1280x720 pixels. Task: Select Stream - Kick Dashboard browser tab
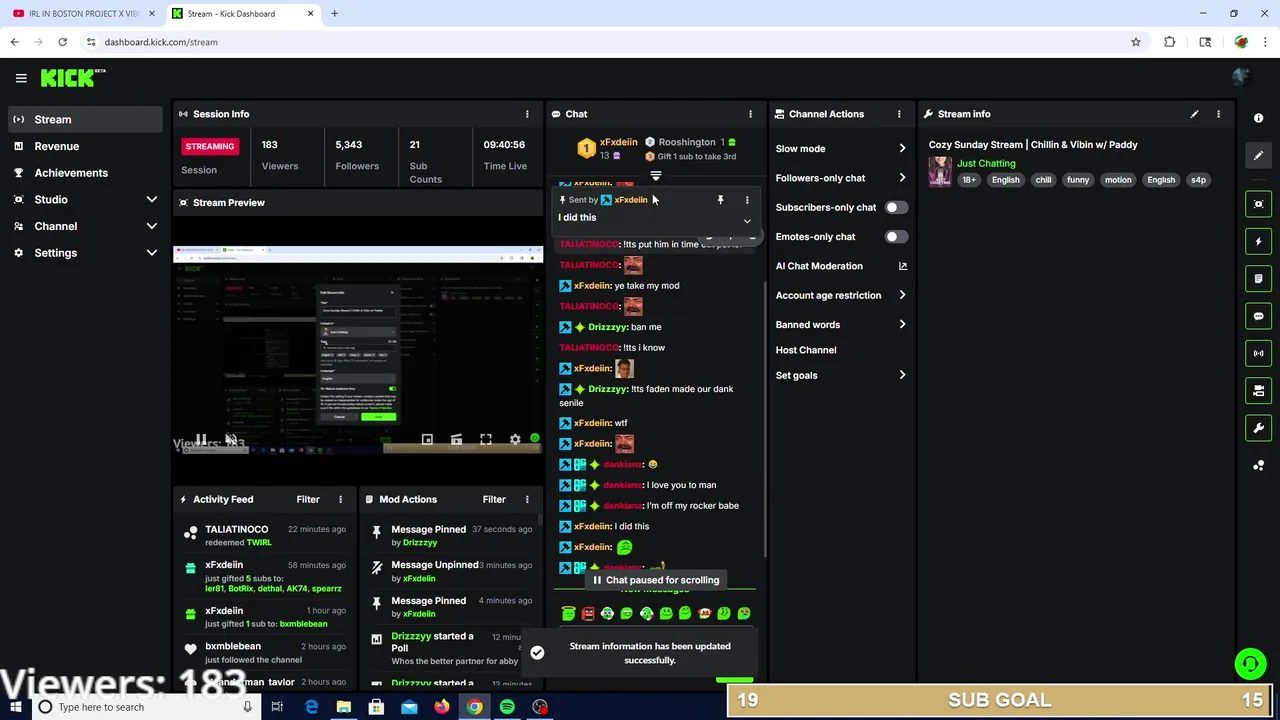pos(242,14)
